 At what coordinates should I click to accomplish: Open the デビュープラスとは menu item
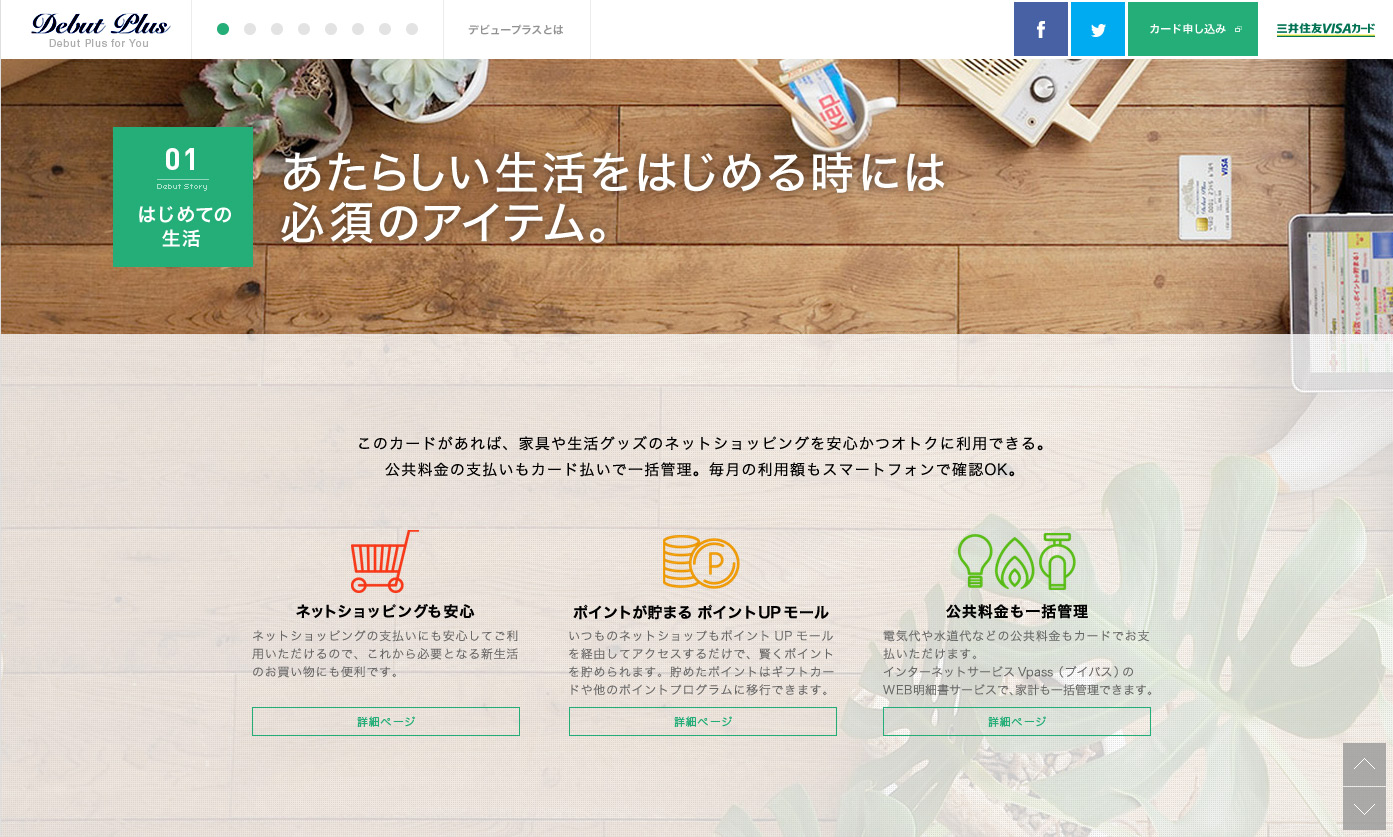click(x=516, y=30)
